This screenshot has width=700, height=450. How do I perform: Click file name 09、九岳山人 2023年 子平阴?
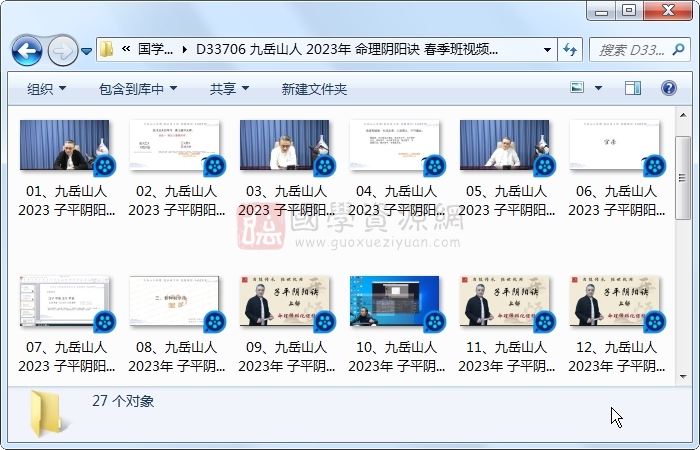(287, 357)
